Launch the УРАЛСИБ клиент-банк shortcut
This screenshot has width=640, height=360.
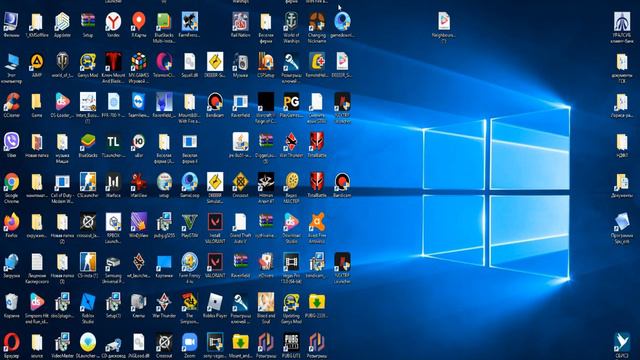[622, 21]
